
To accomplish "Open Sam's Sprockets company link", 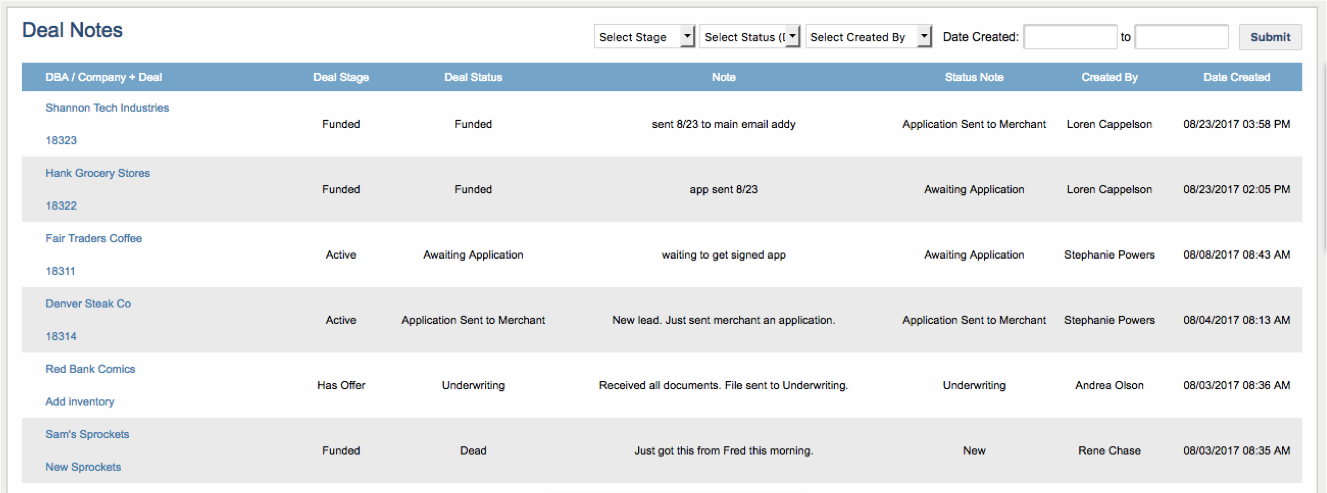I will pyautogui.click(x=87, y=434).
